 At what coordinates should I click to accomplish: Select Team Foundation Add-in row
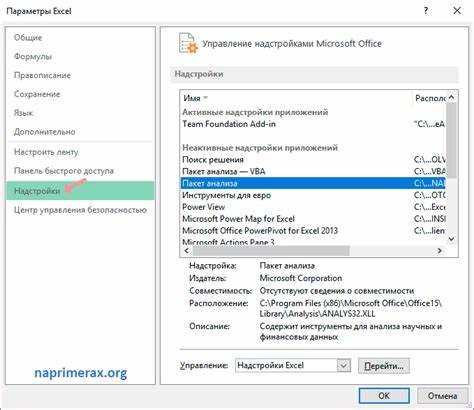(x=313, y=124)
